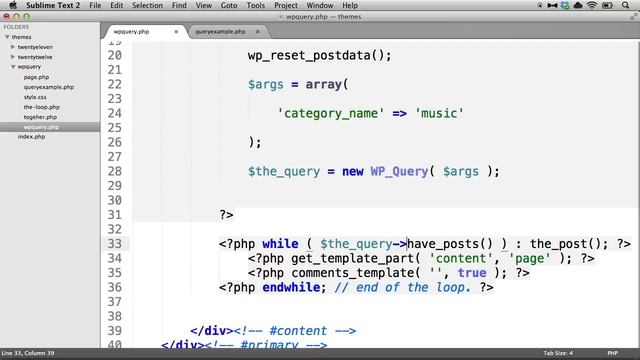
Task: Open the Edit menu
Action: [x=116, y=5]
